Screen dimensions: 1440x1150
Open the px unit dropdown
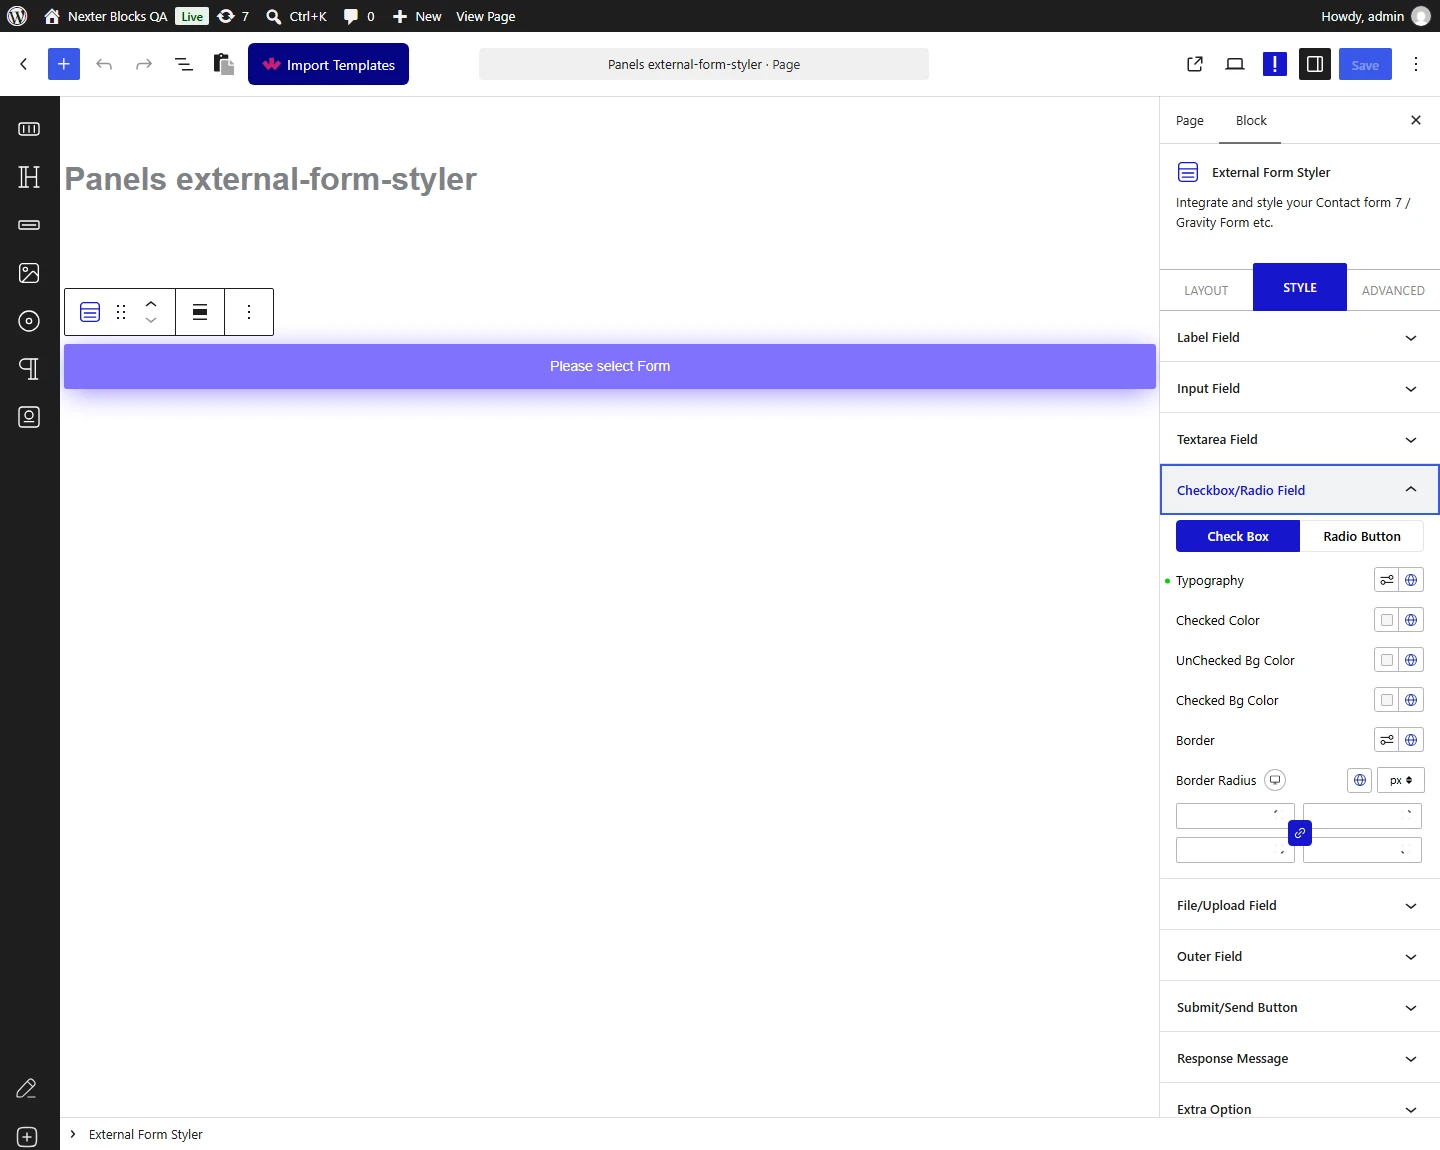pos(1401,780)
